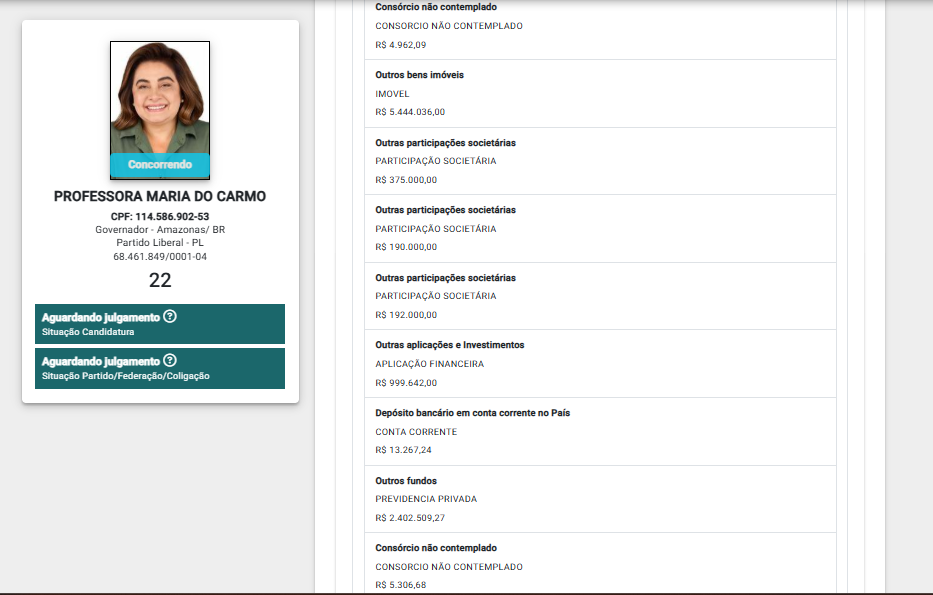
Task: Click Depósito bancário em conta corrente heading
Action: (x=472, y=413)
